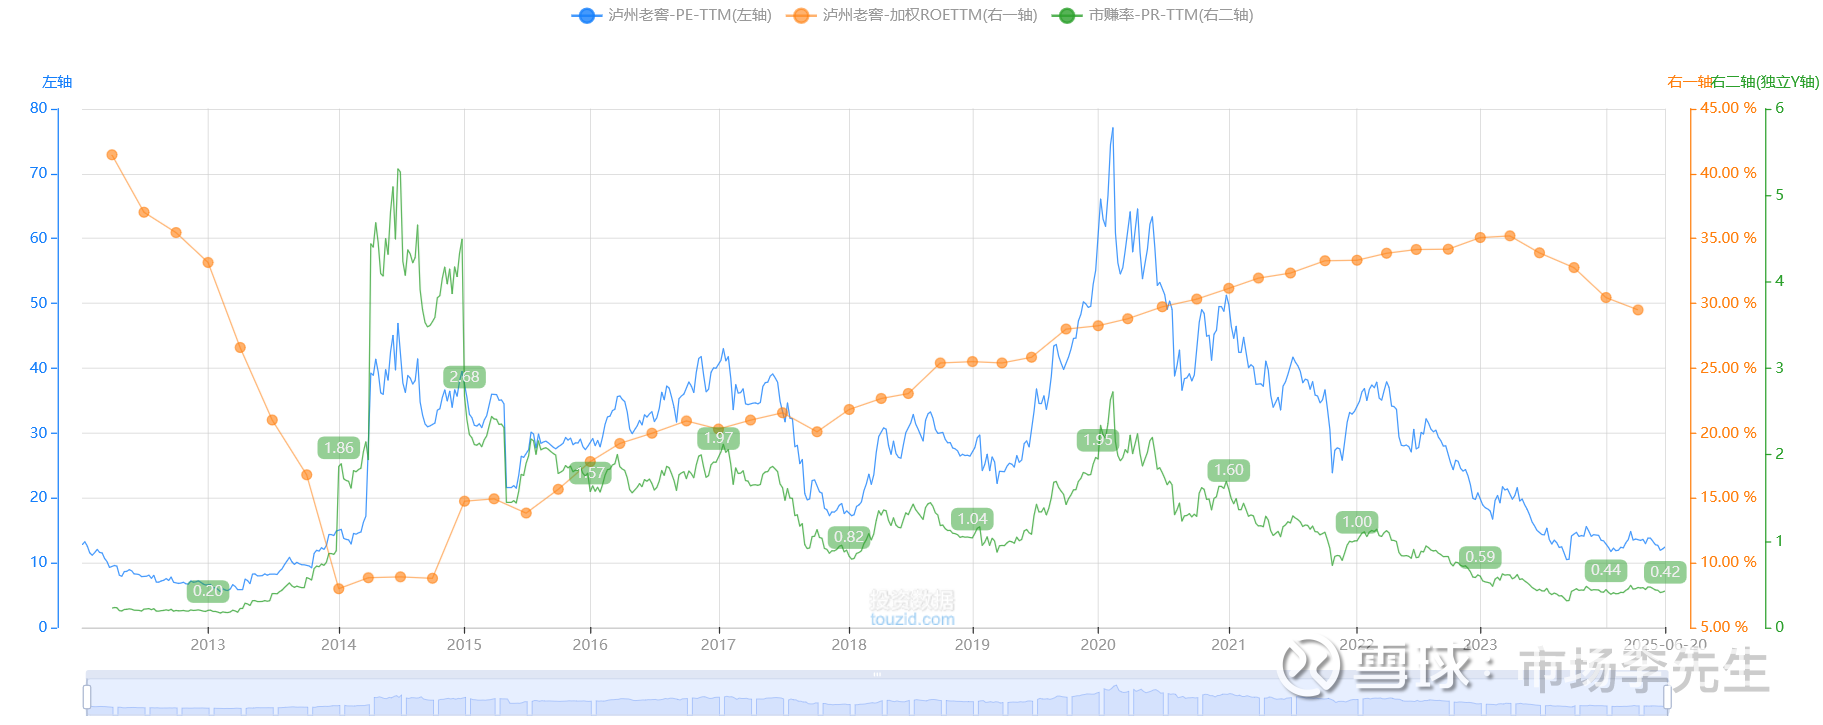Click the 0.42 PR marker label
Screen dimensions: 1823x725
(x=1665, y=572)
